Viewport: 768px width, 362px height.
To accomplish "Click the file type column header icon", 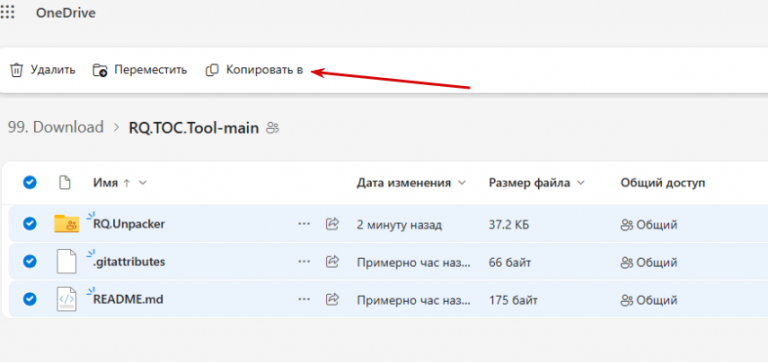I will (x=65, y=183).
